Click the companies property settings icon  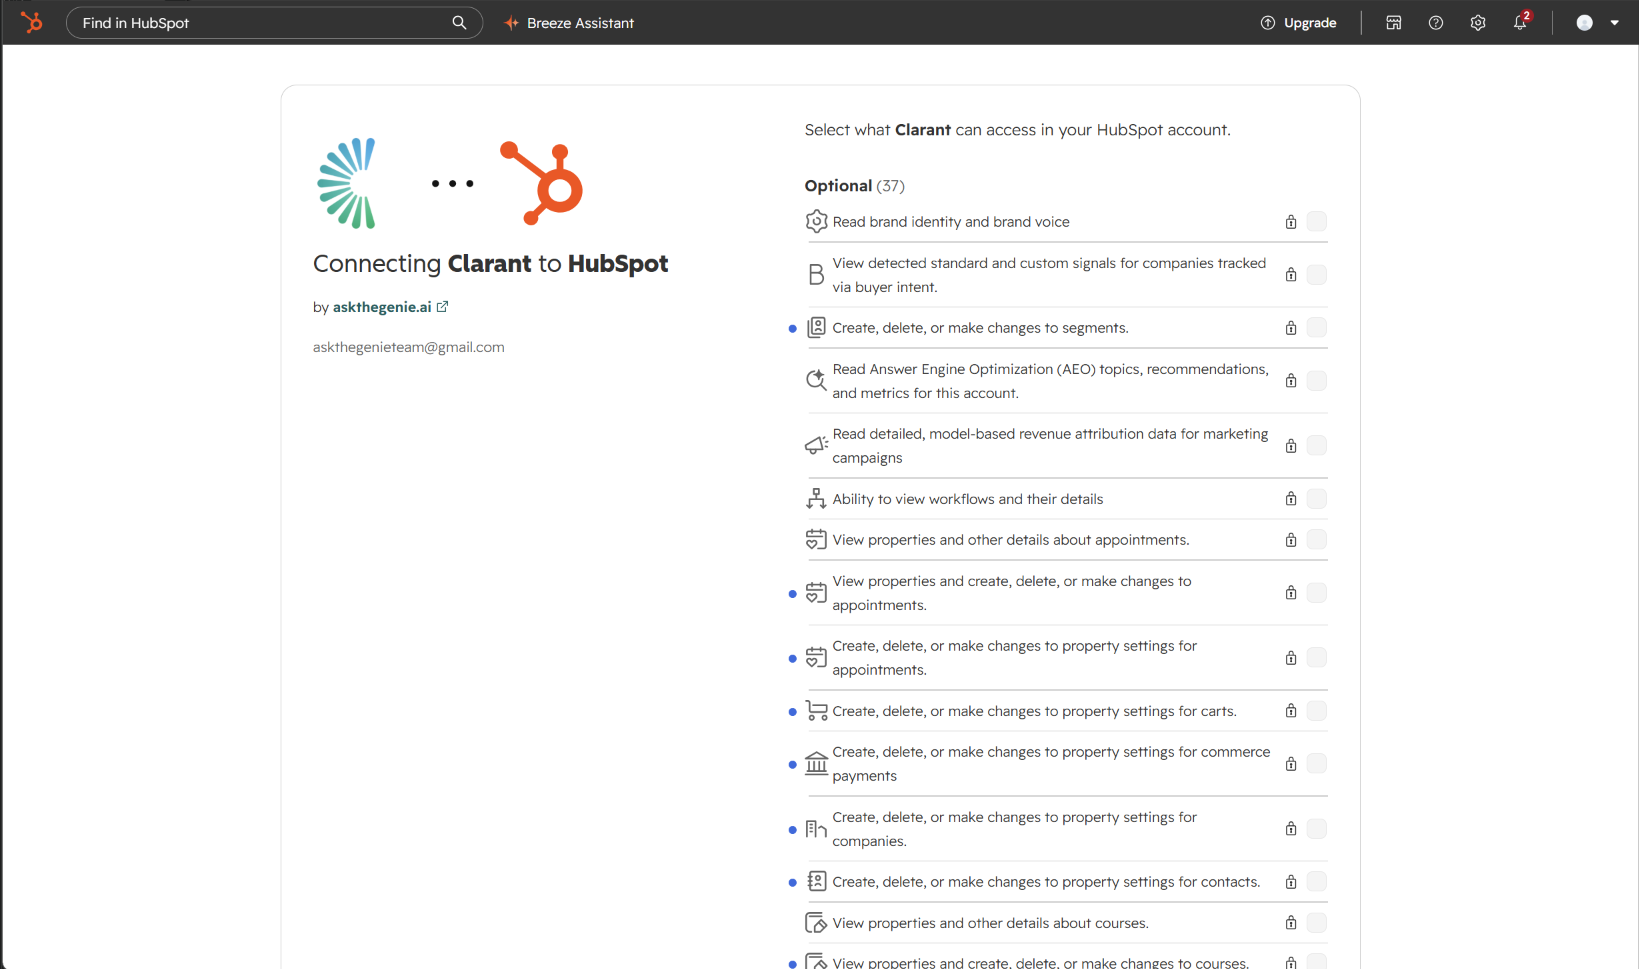point(816,828)
